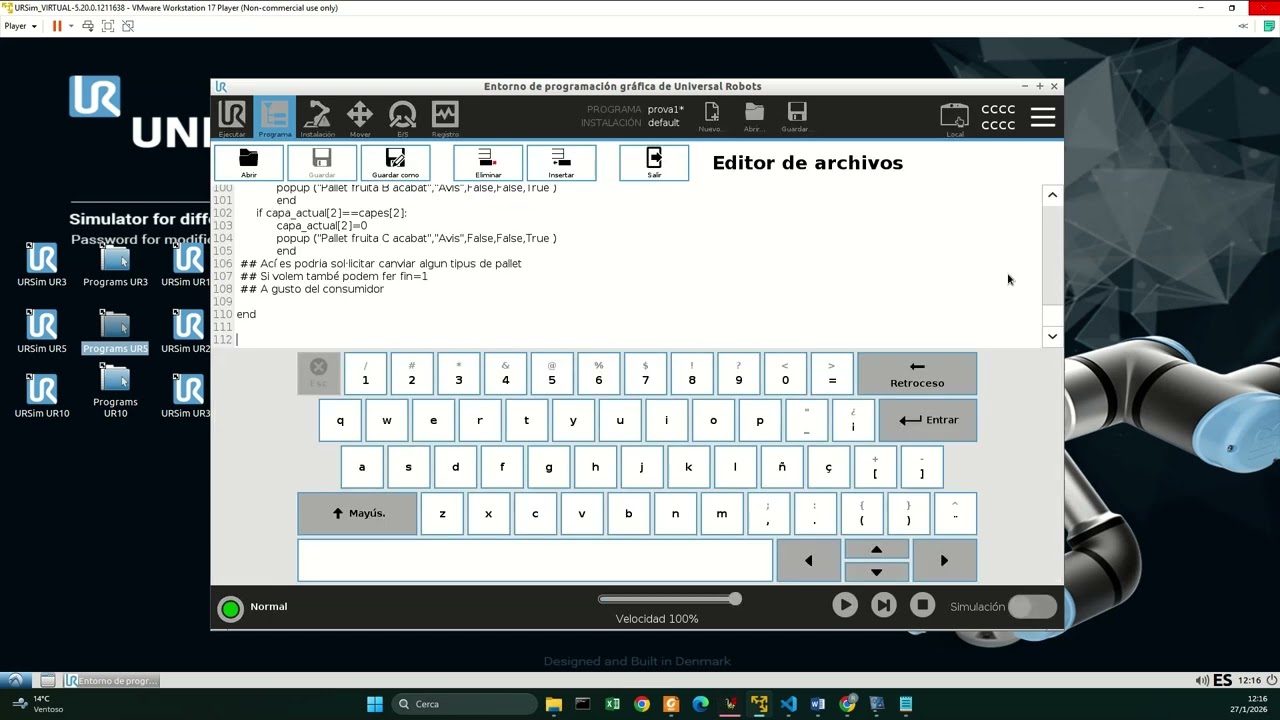Tap the ç key
The image size is (1280, 720).
tap(828, 467)
